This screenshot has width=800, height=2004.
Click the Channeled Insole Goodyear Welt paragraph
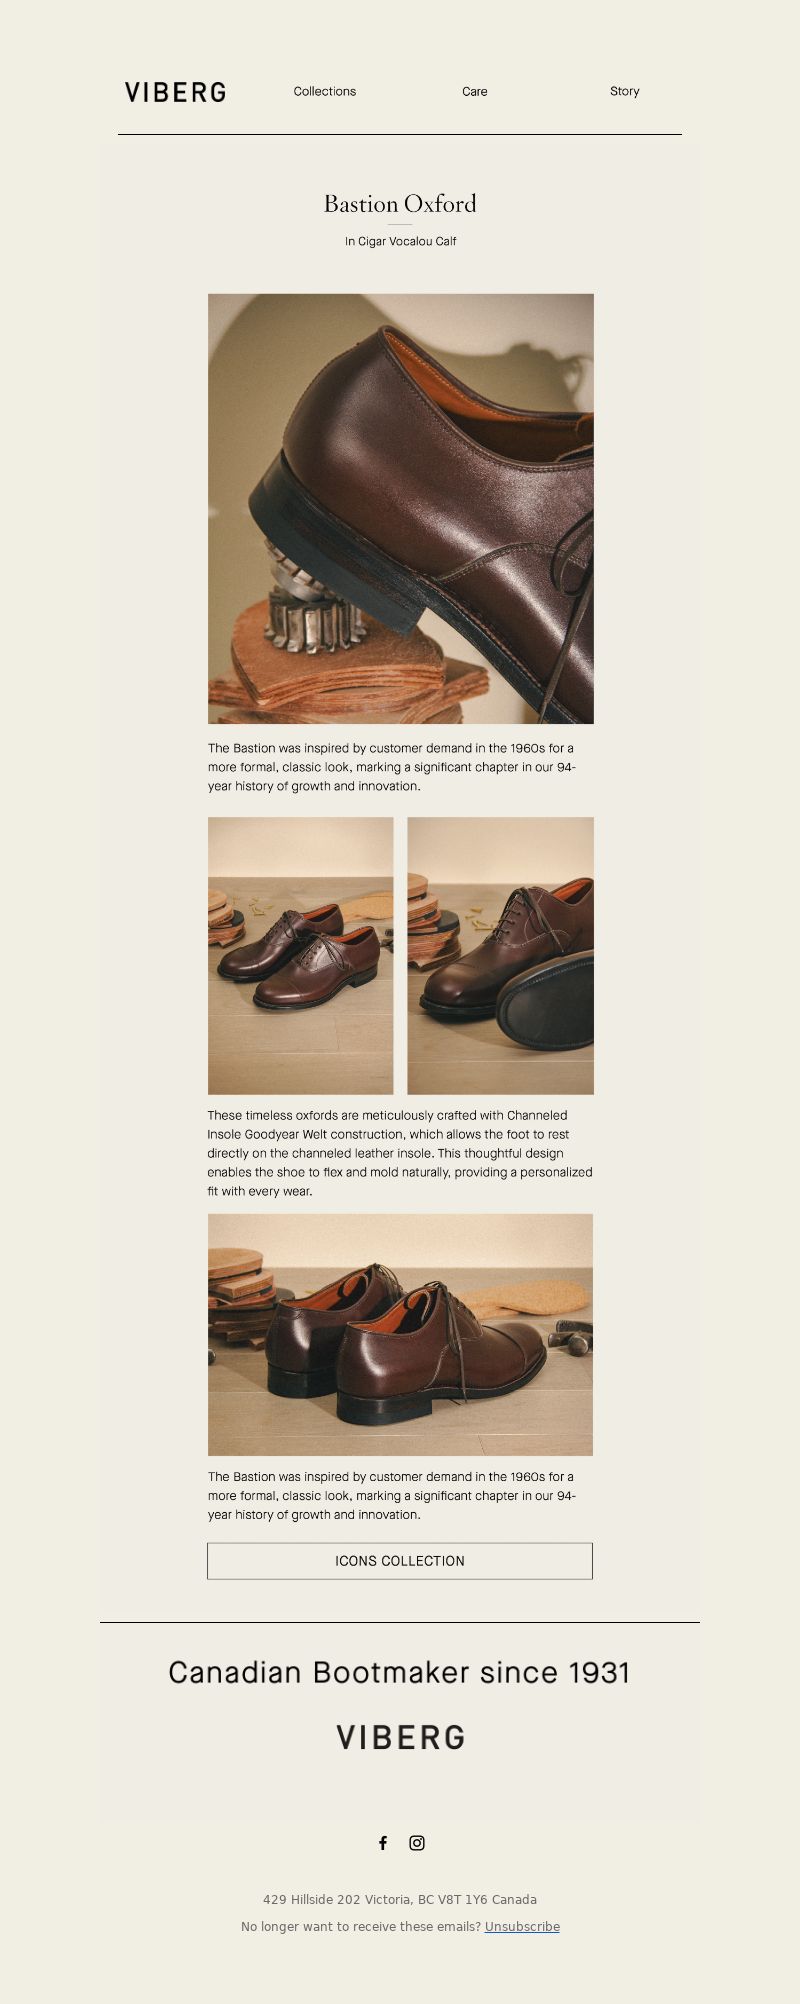[400, 1153]
